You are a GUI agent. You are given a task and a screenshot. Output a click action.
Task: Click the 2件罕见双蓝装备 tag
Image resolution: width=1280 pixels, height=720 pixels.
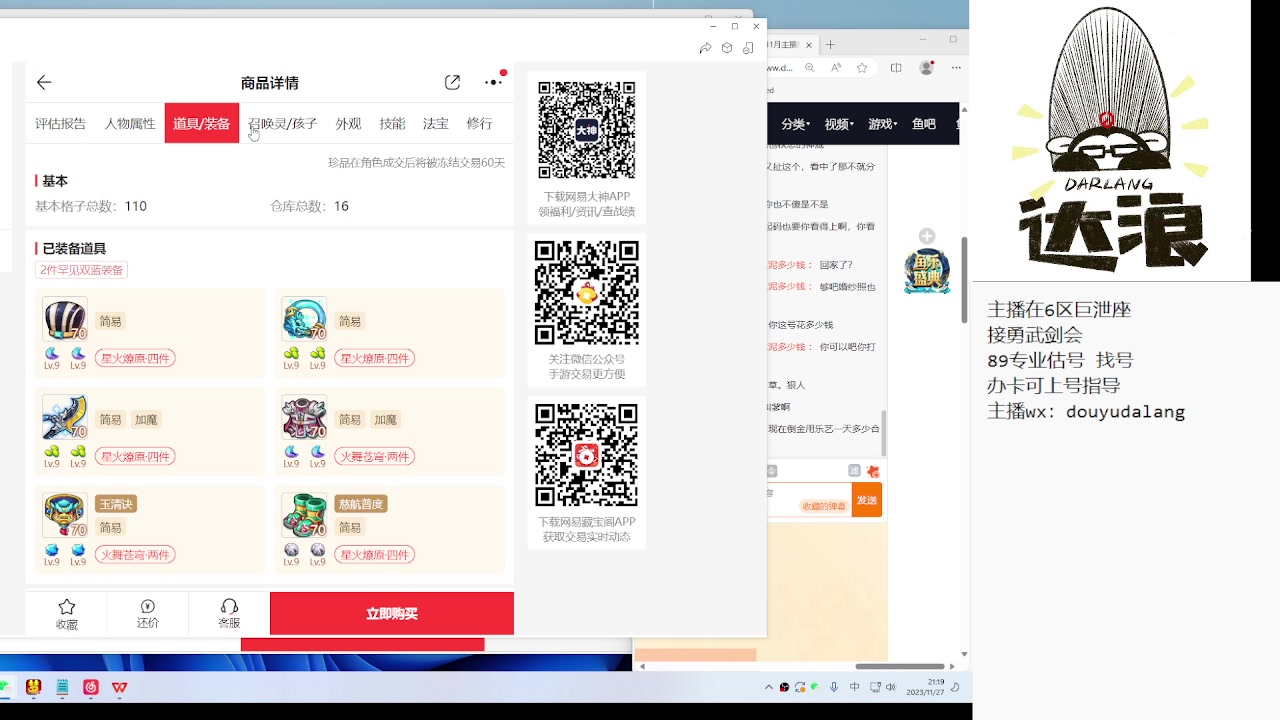pyautogui.click(x=82, y=270)
